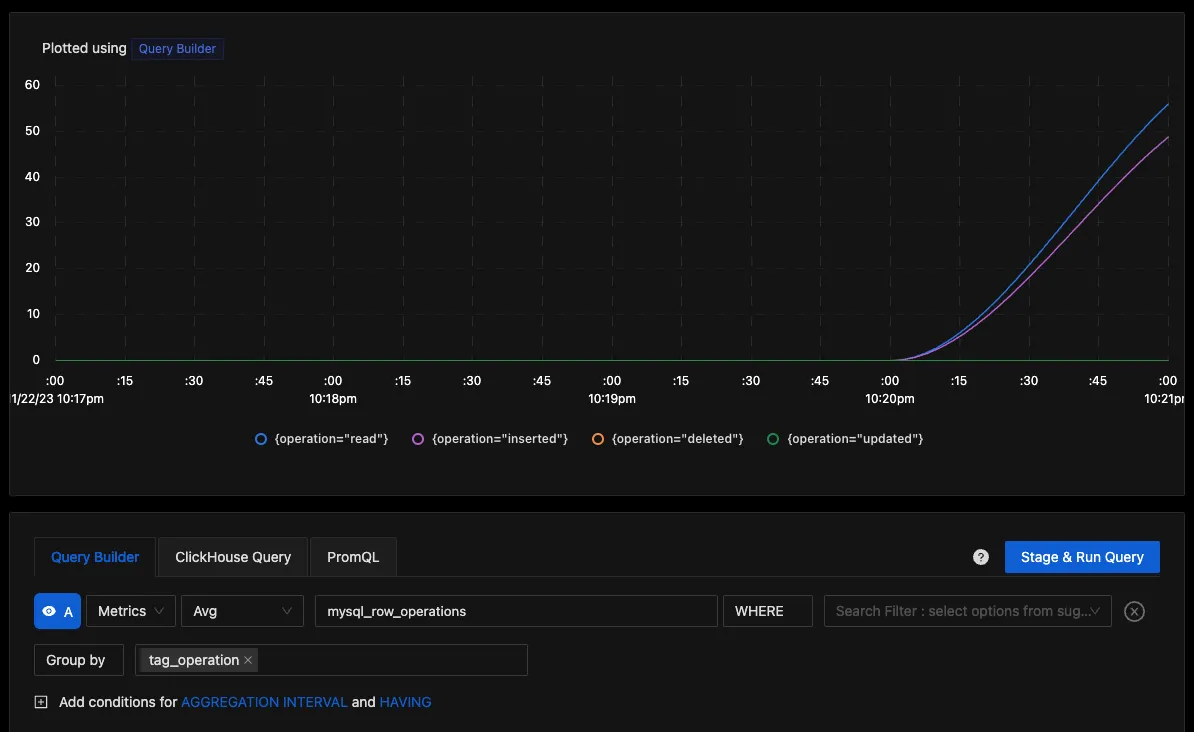Switch to the ClickHouse Query tab
The height and width of the screenshot is (732, 1194).
click(x=233, y=557)
